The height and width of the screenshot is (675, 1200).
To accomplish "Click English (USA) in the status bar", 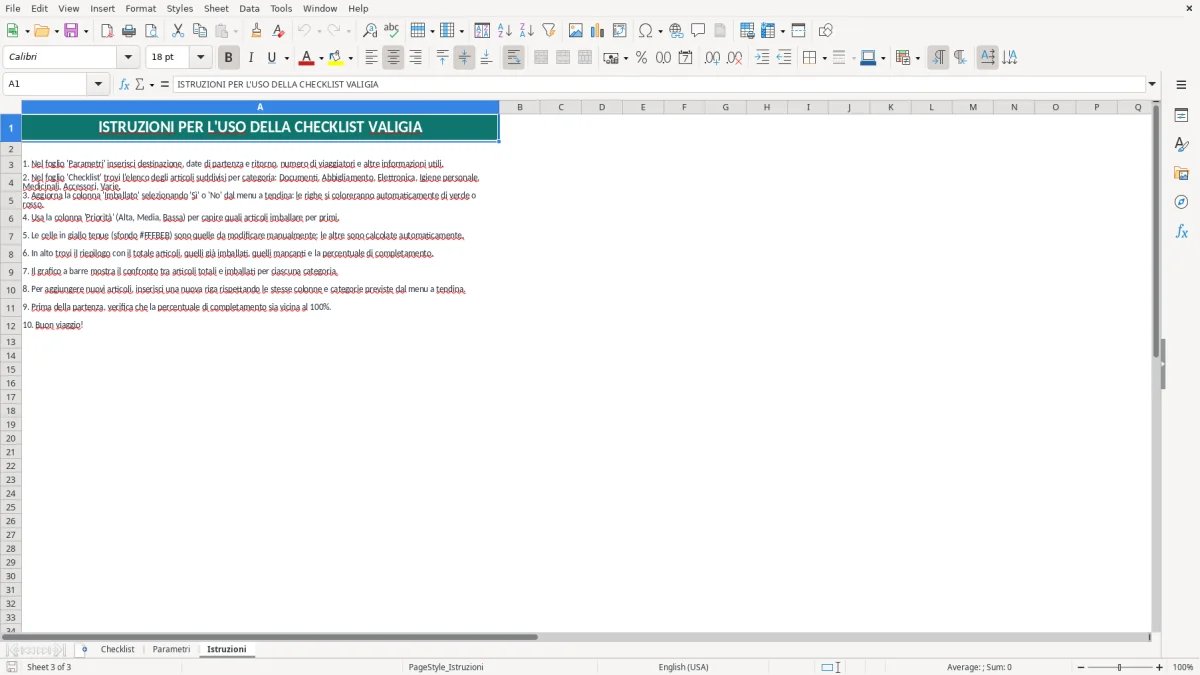I will coord(683,667).
